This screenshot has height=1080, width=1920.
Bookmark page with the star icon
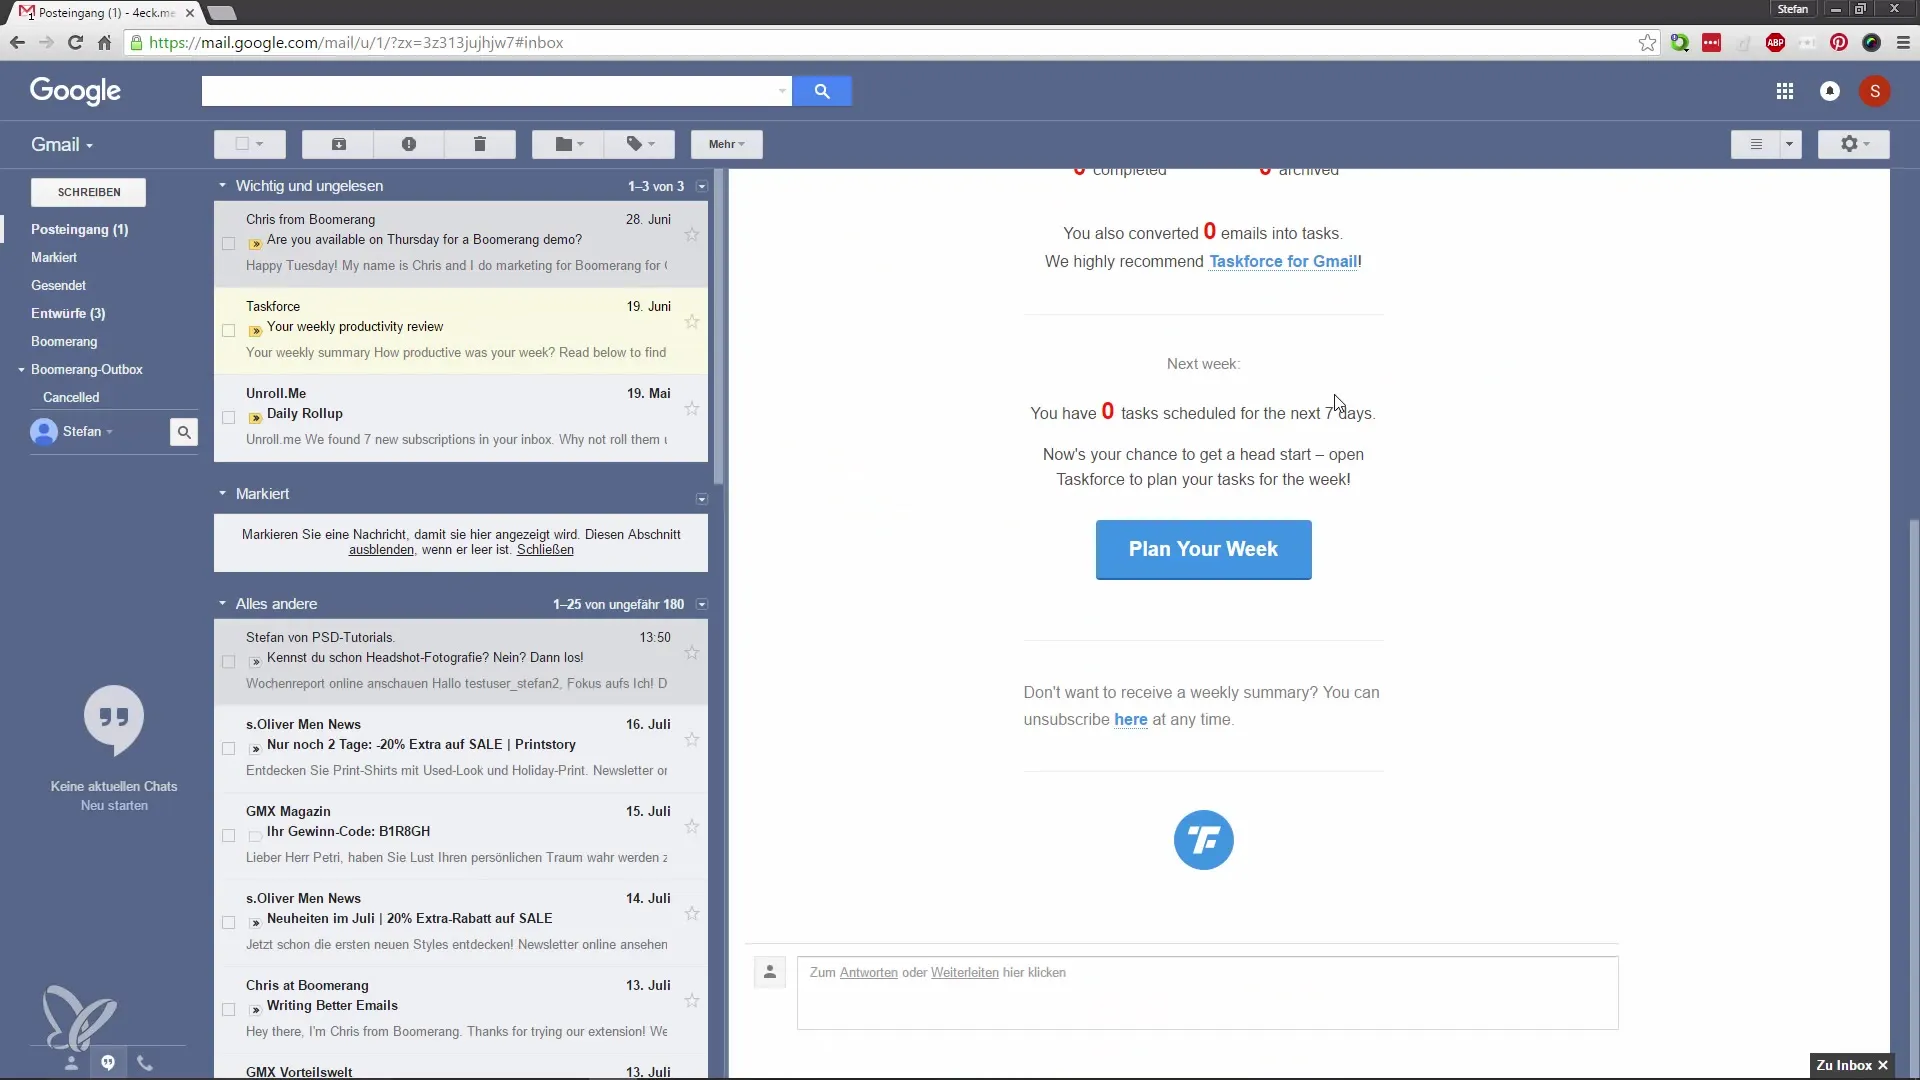click(x=1647, y=43)
